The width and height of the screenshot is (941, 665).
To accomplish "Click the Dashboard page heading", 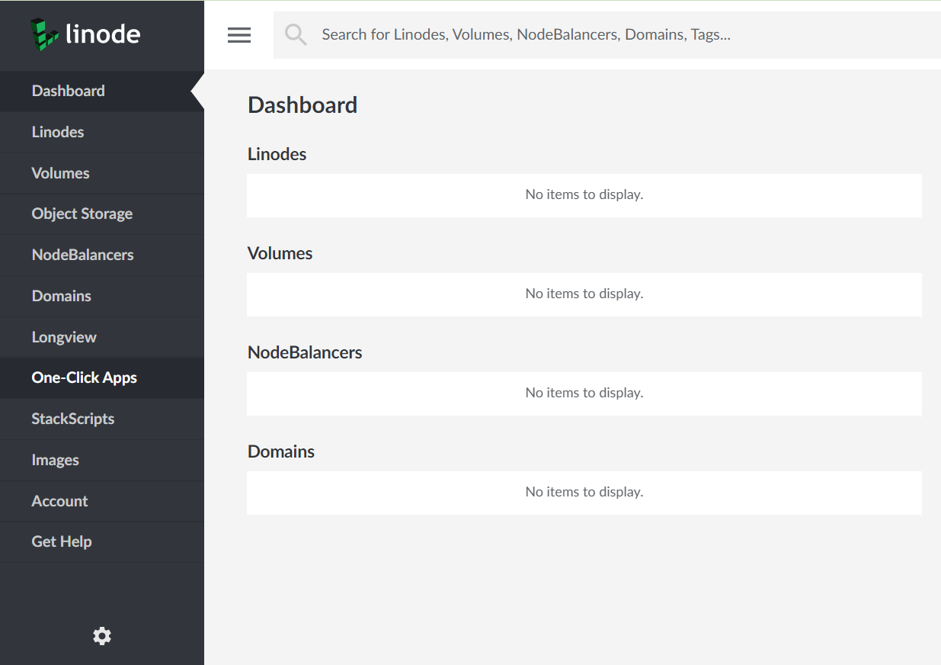I will click(302, 106).
